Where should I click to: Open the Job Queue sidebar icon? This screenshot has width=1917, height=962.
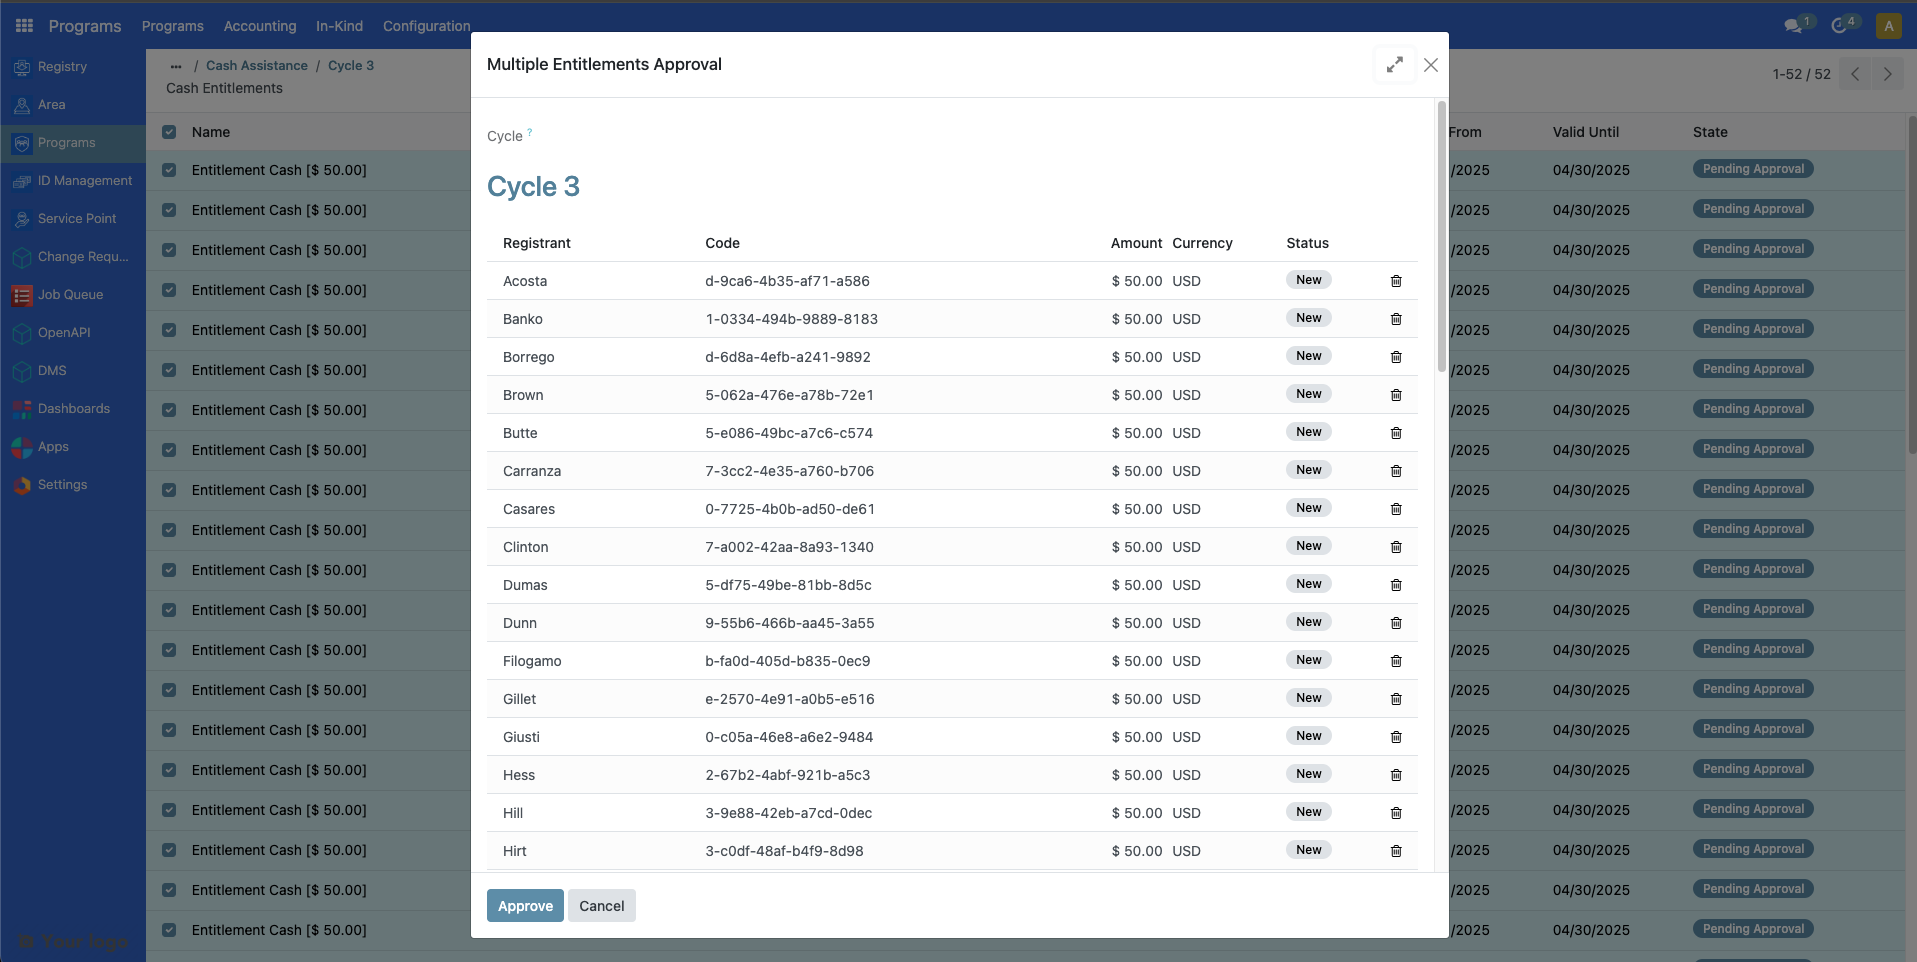(x=22, y=296)
